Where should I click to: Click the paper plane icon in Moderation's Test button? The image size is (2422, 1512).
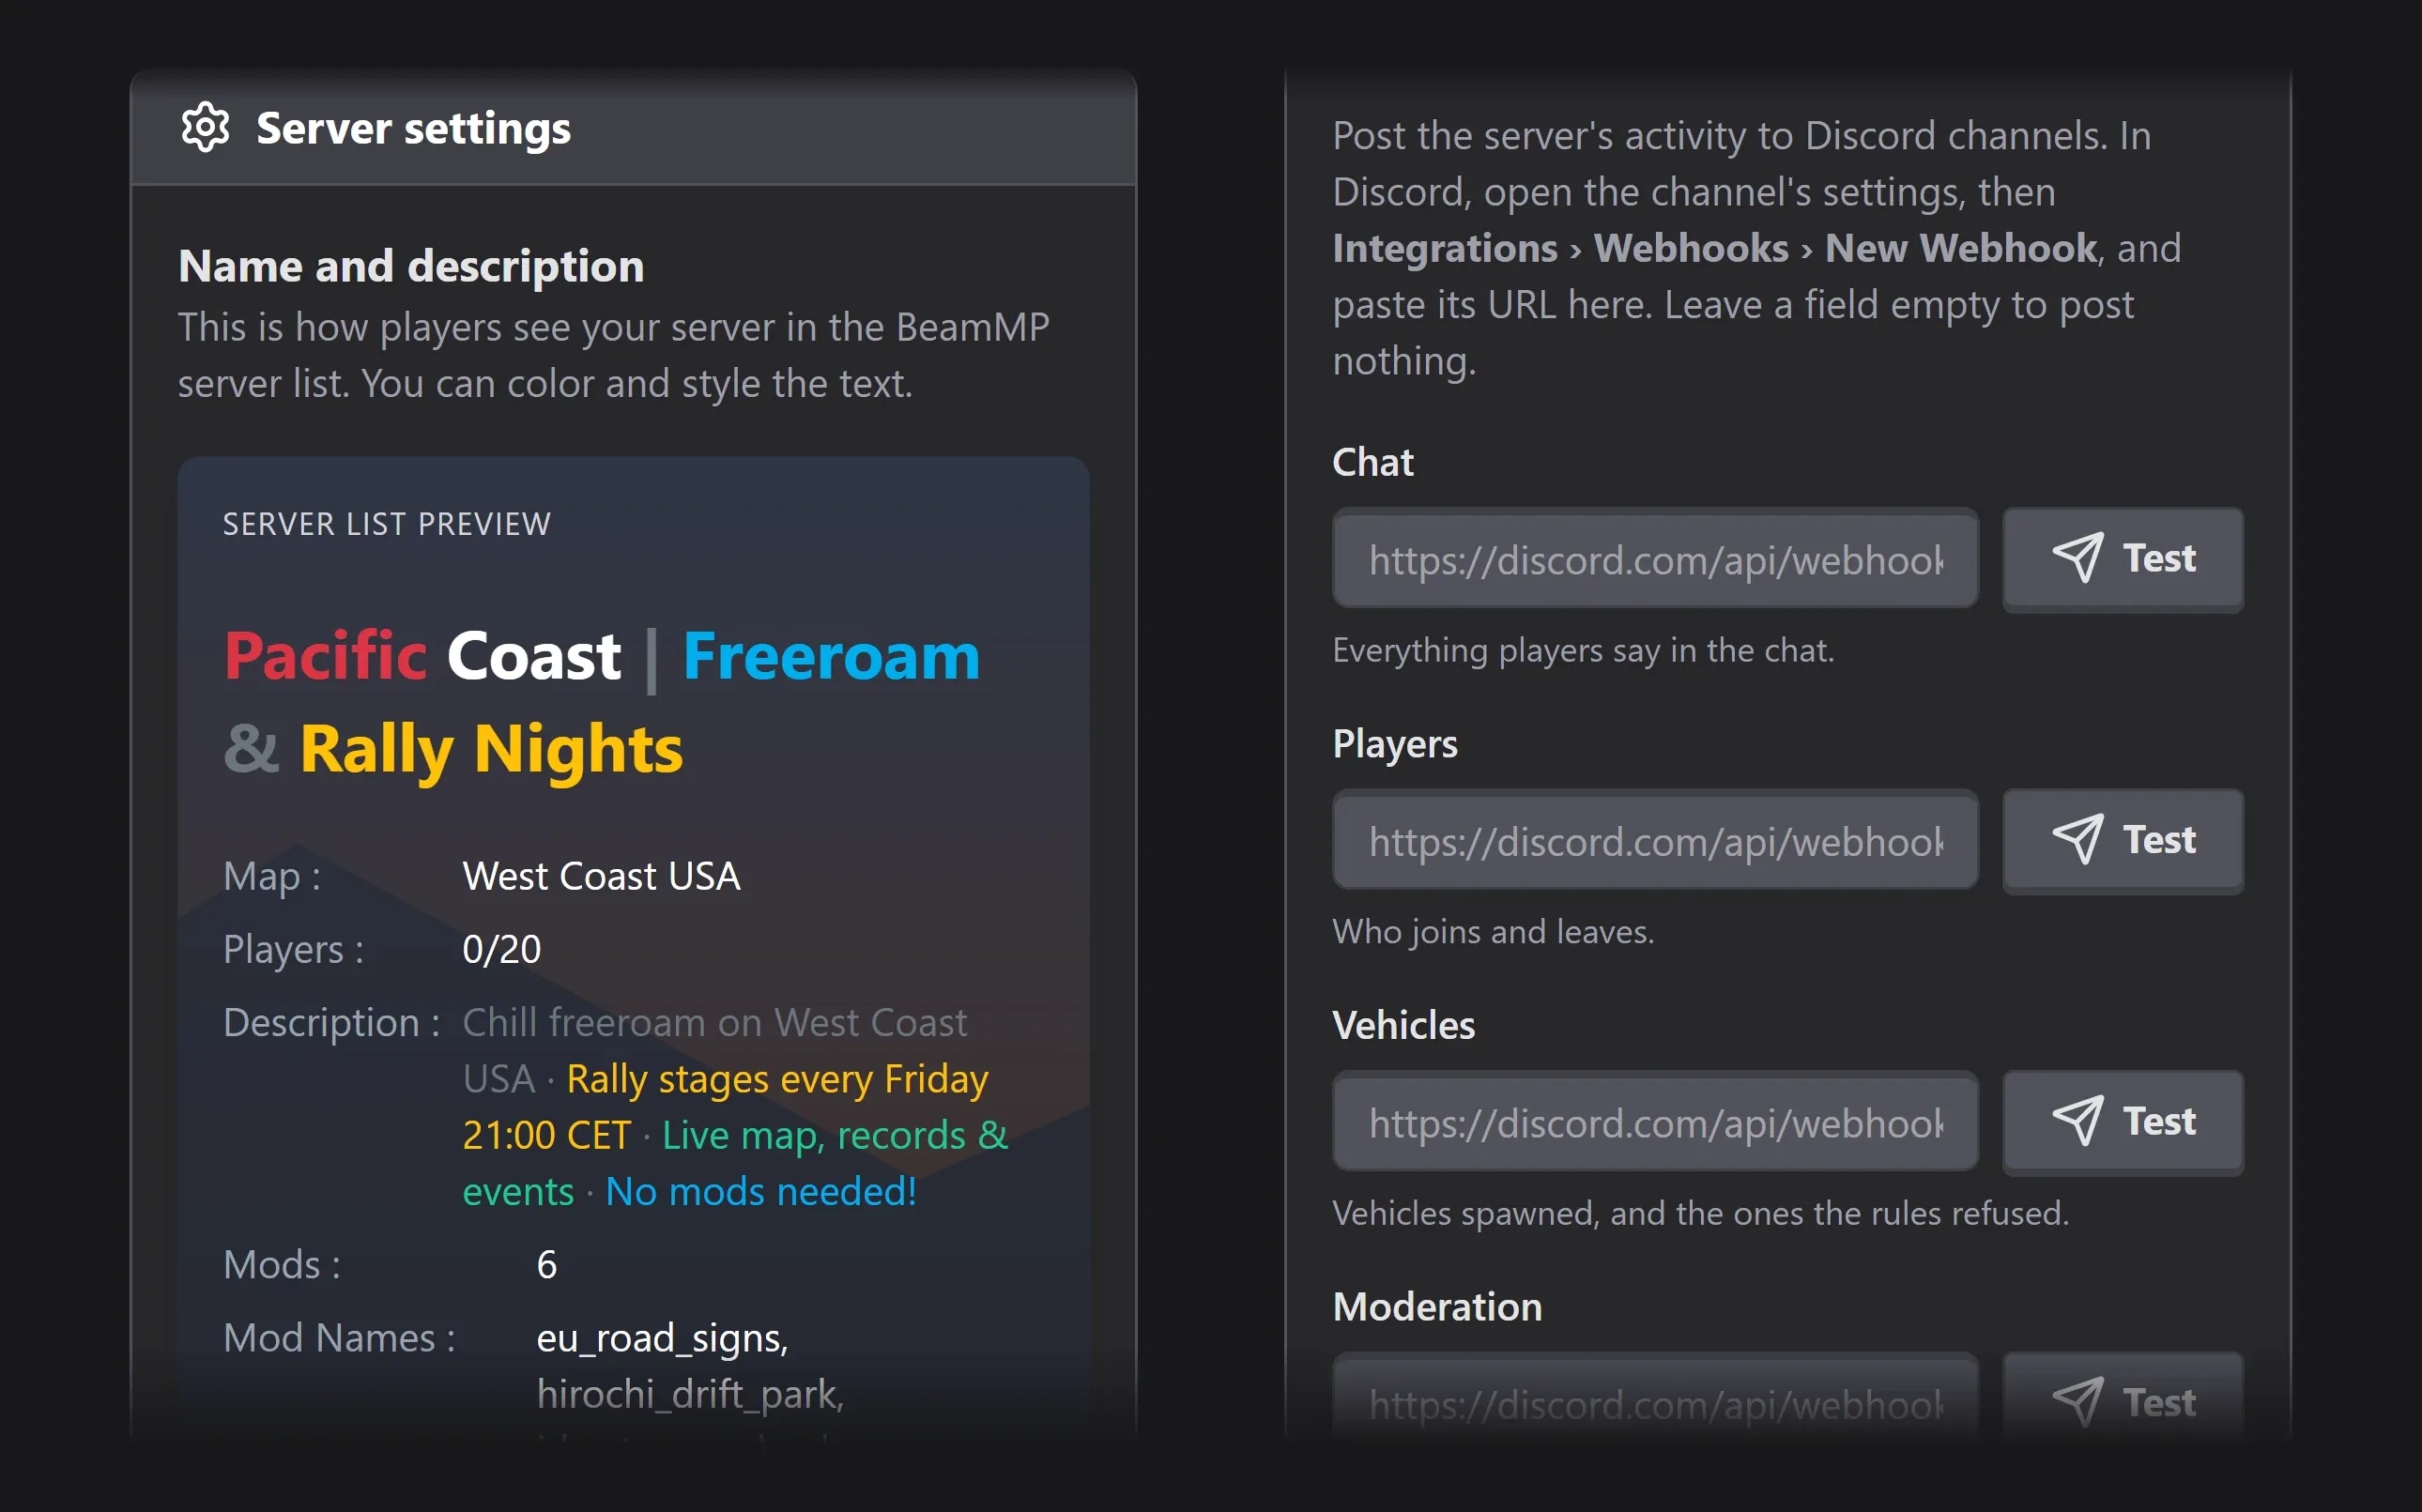2077,1402
